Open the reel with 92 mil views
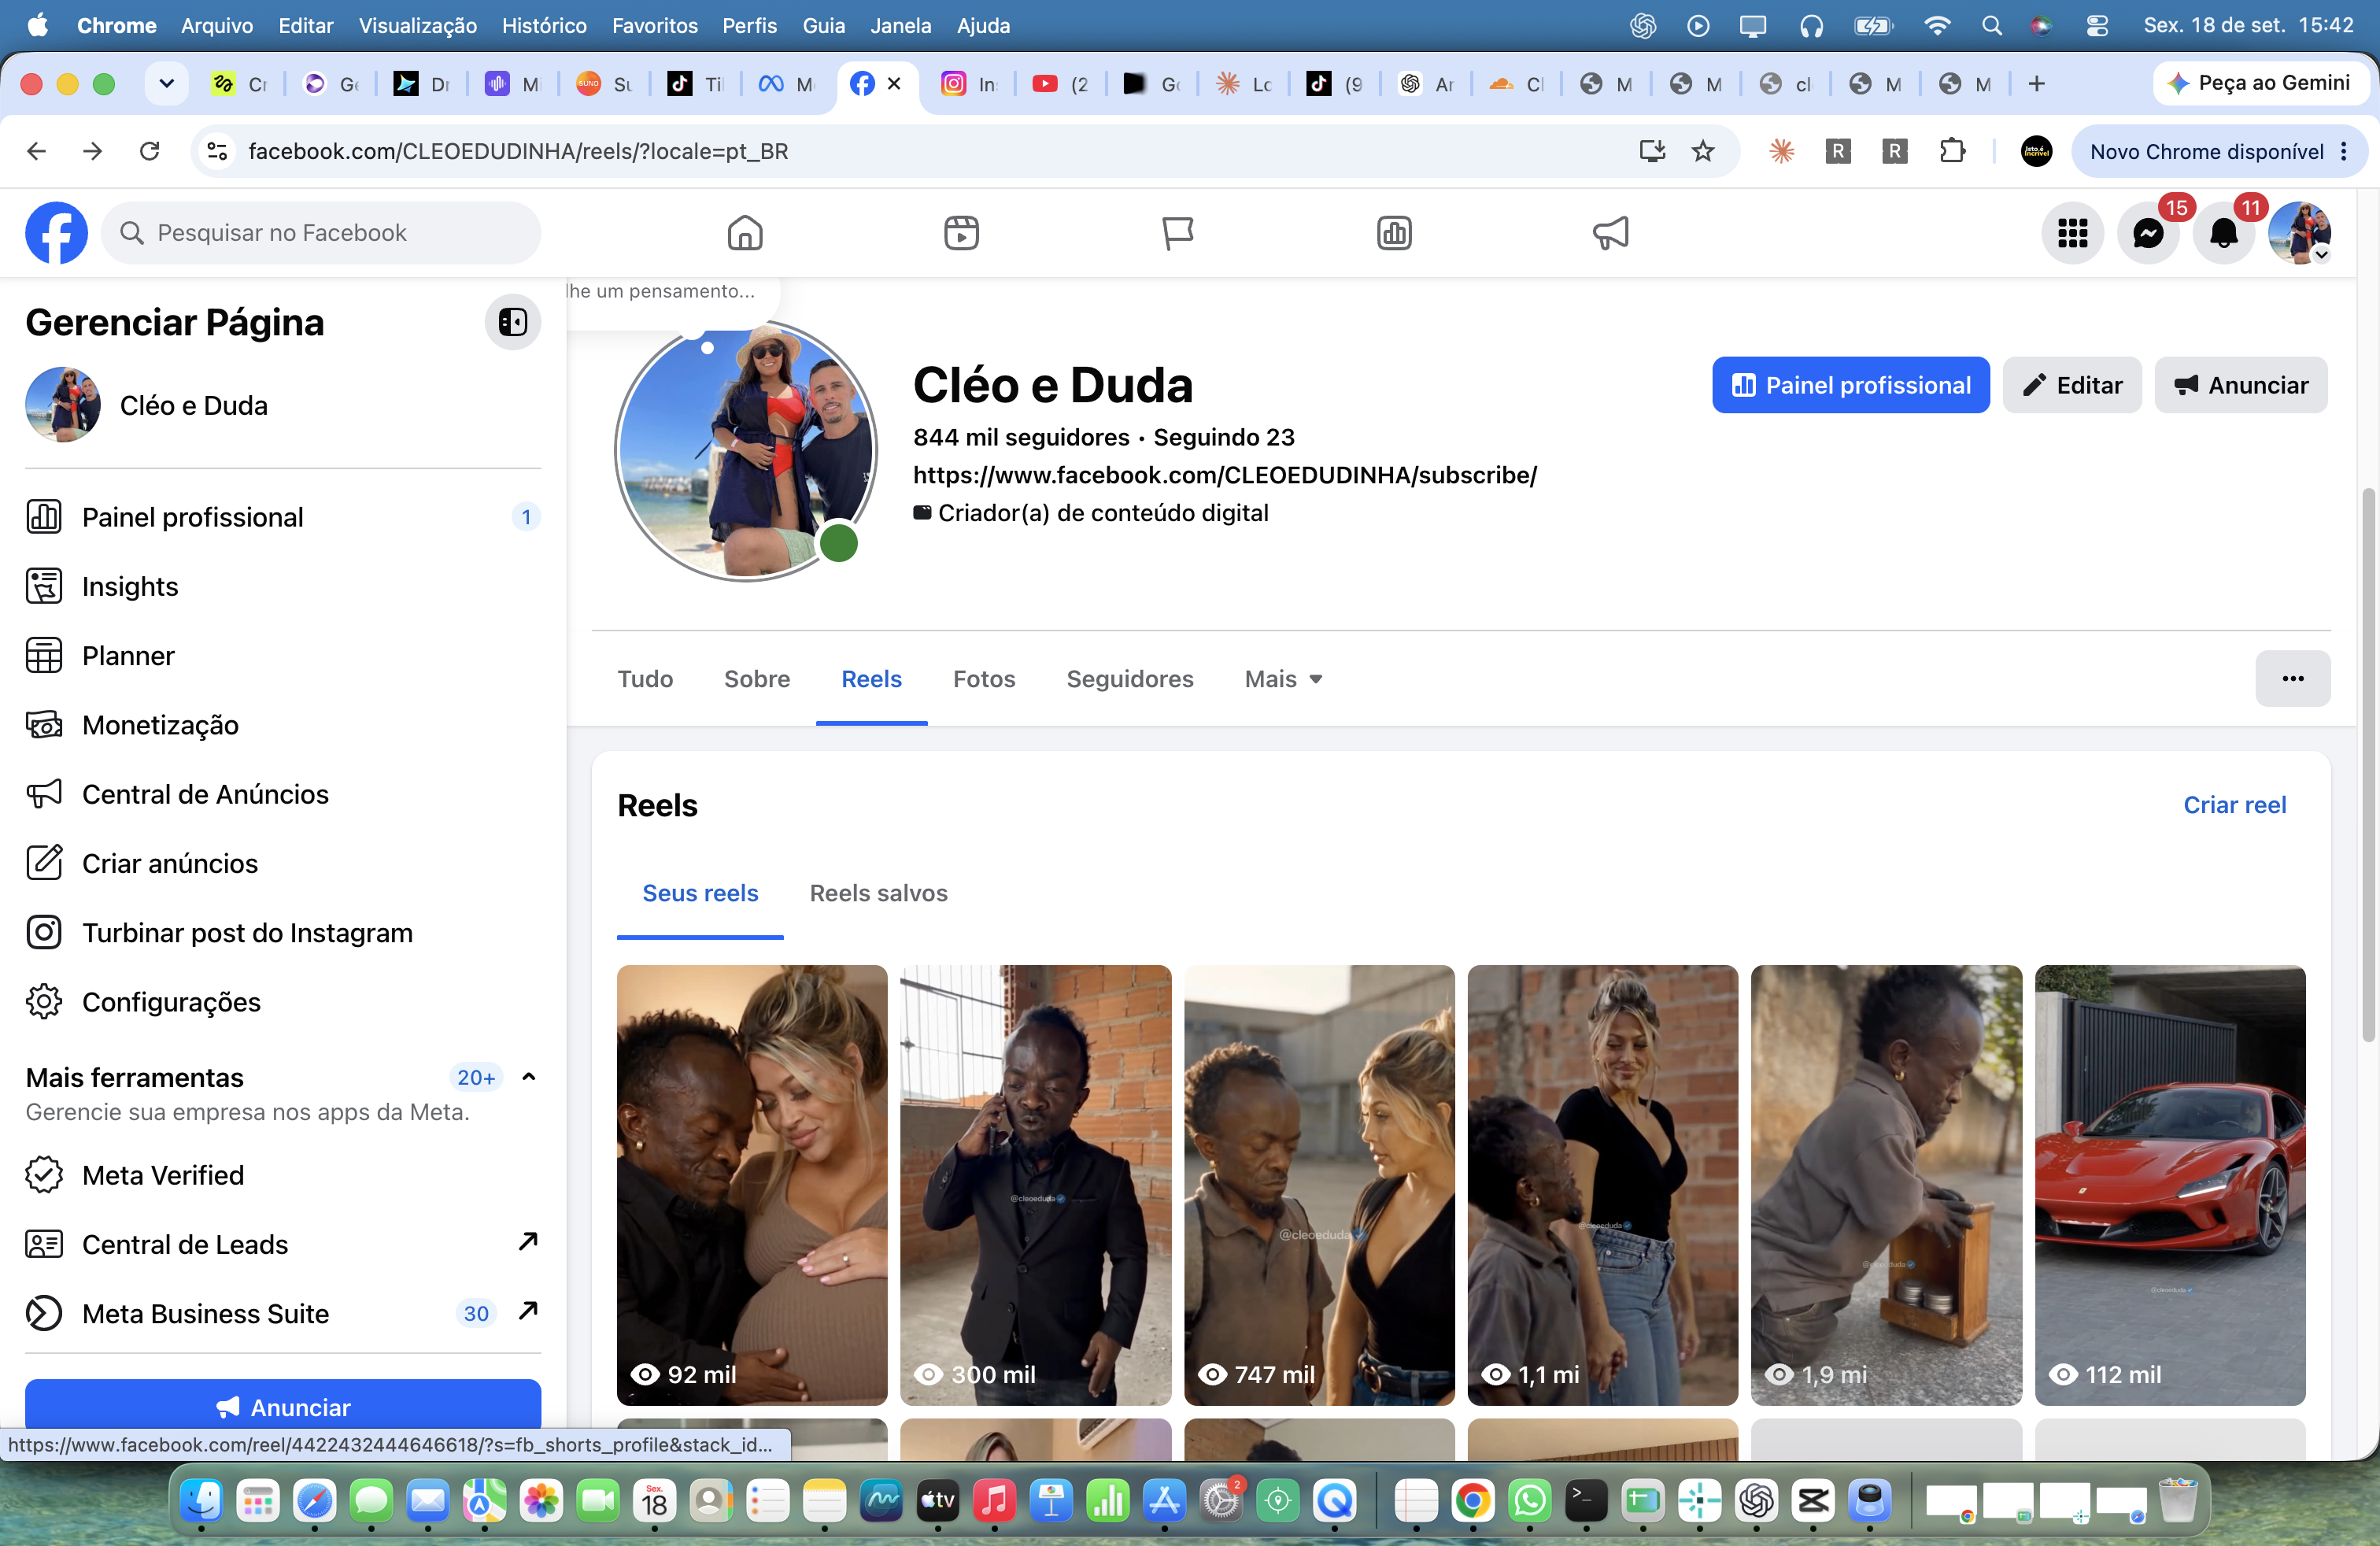Screen dimensions: 2380x1546 point(752,1185)
